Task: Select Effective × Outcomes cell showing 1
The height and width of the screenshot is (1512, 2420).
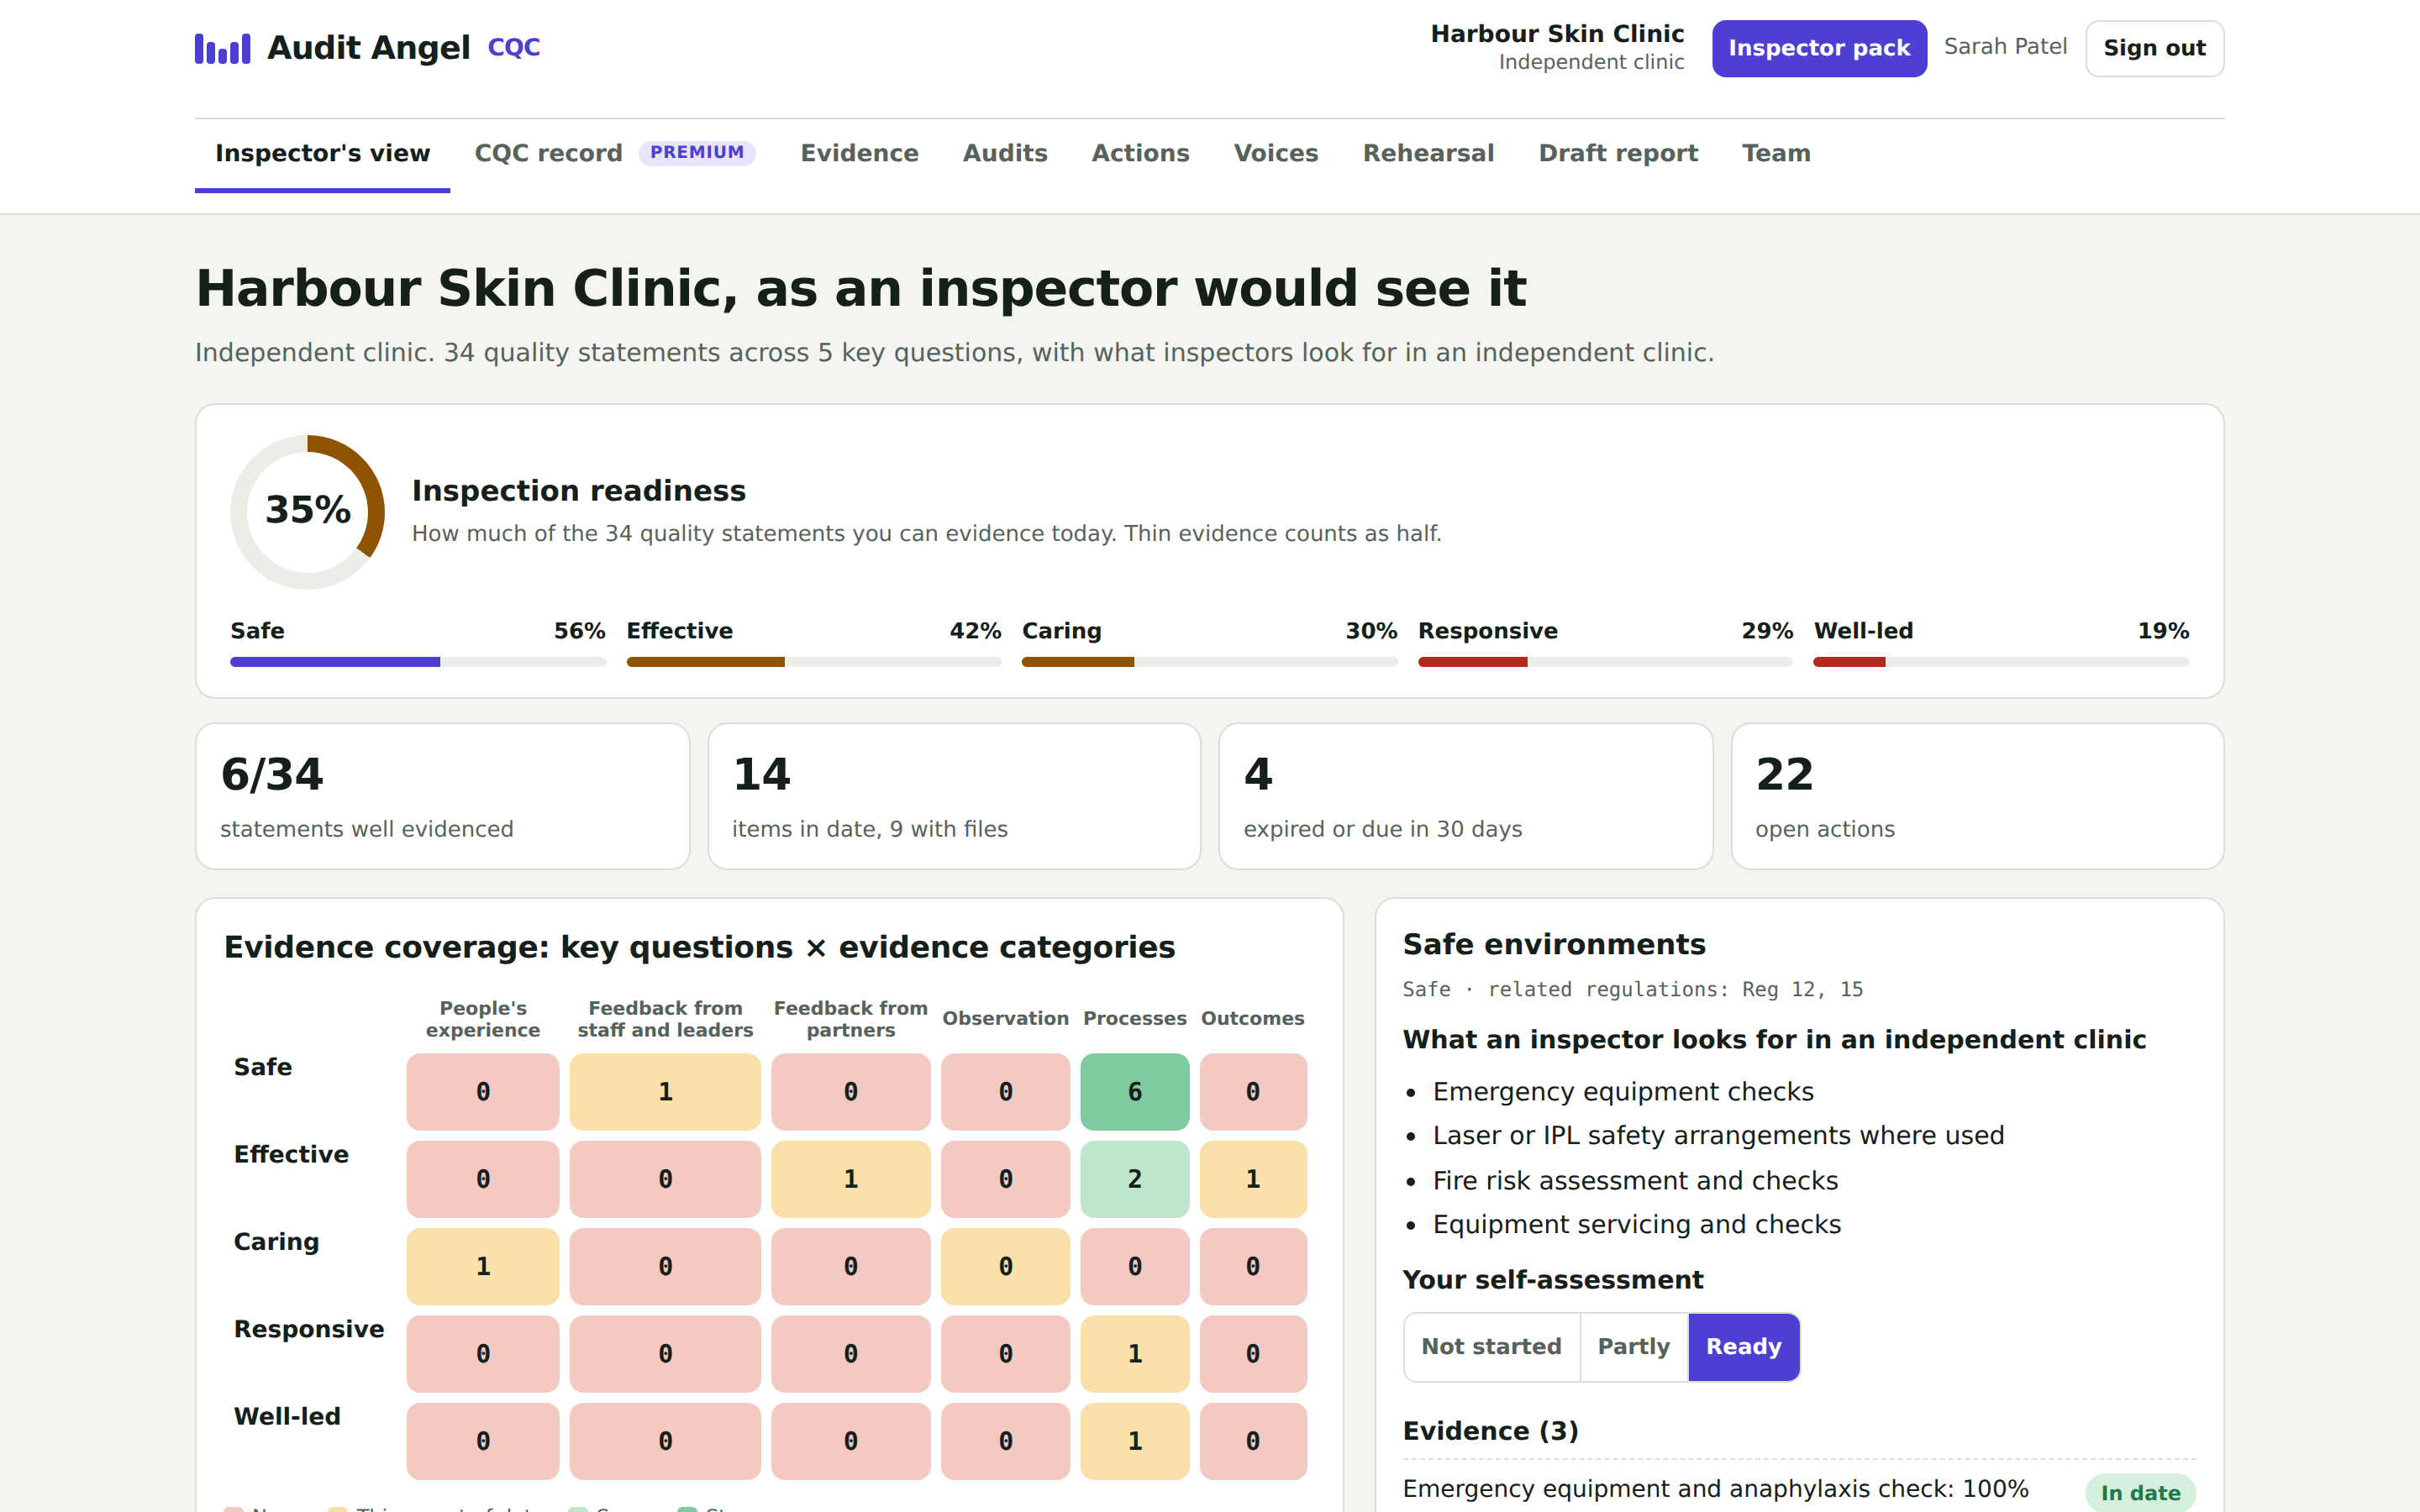Action: click(x=1253, y=1179)
